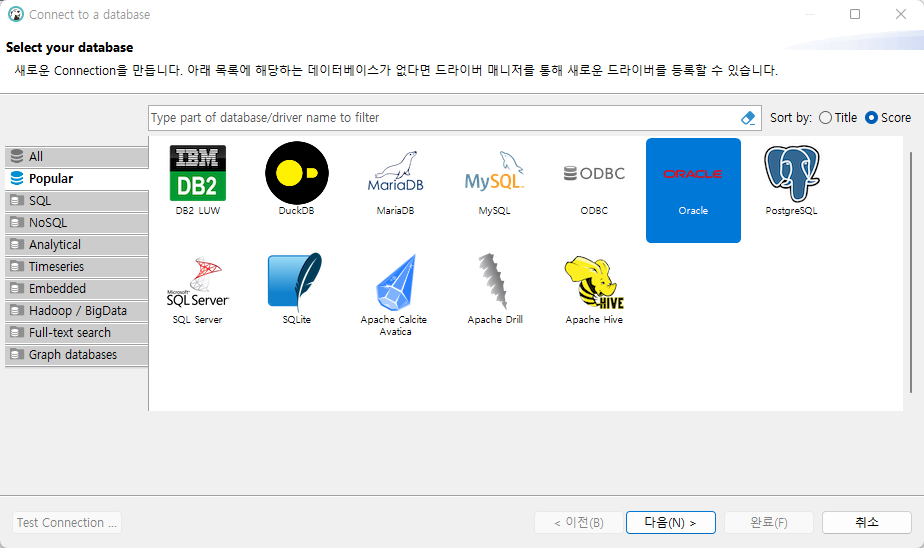The height and width of the screenshot is (548, 924).
Task: Open the Hadoop / BigData category
Action: point(77,311)
